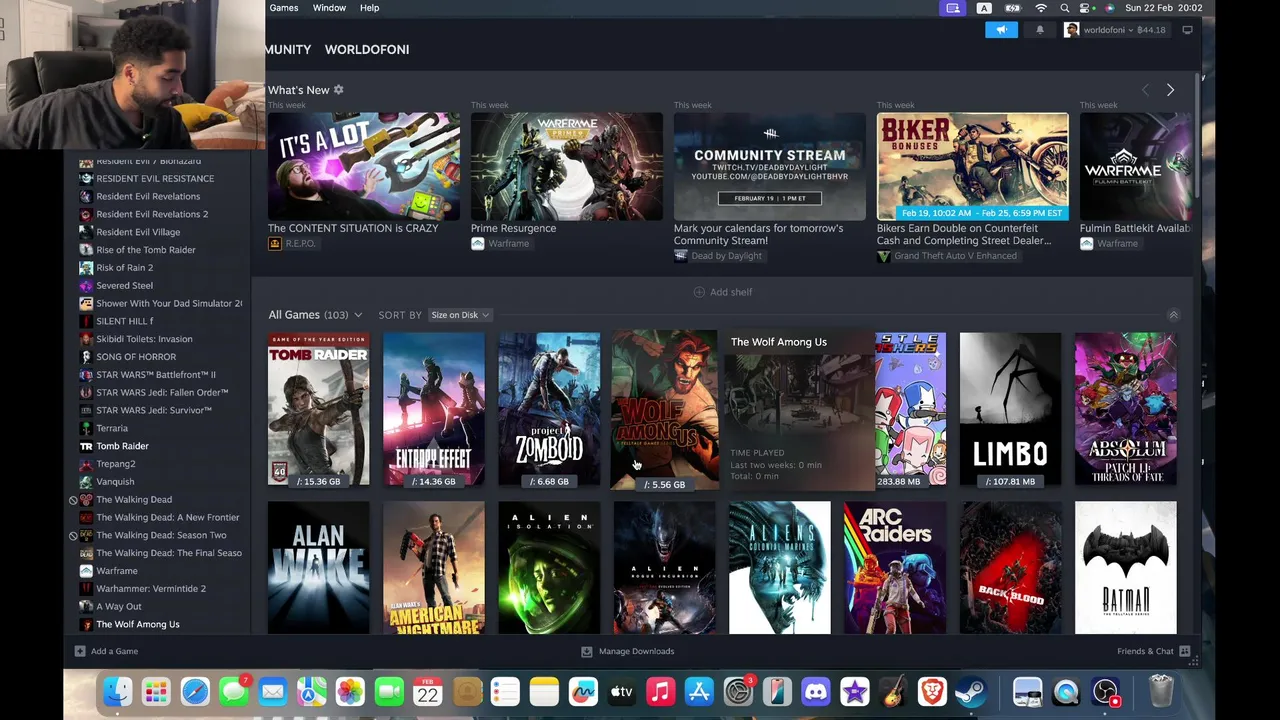Open Friends & Chat icon
The height and width of the screenshot is (720, 1280).
click(1185, 651)
